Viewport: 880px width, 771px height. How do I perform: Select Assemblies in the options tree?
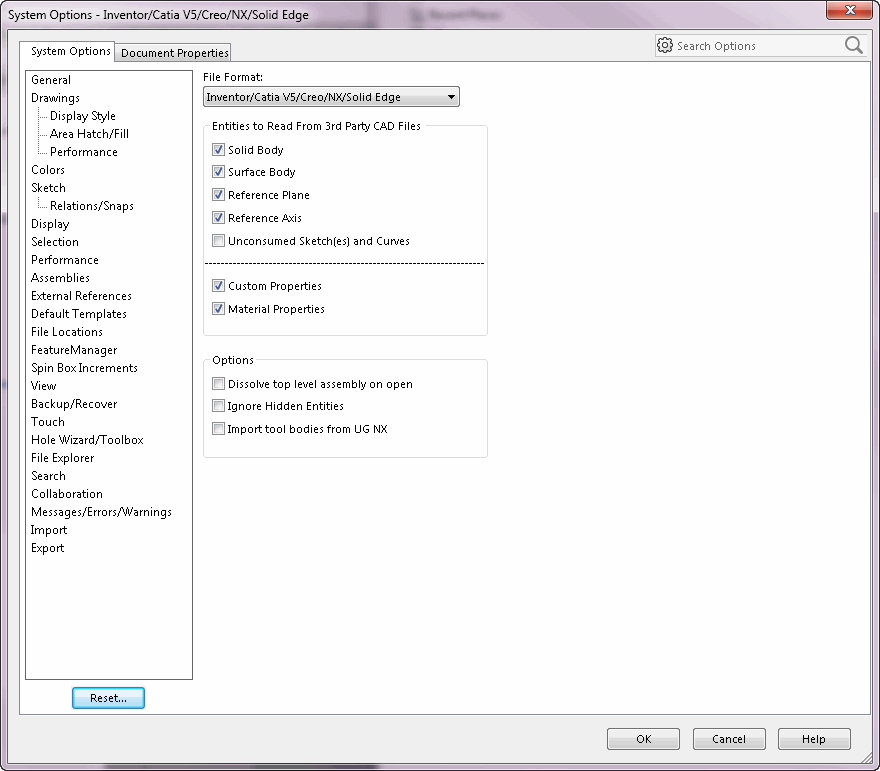pos(60,277)
